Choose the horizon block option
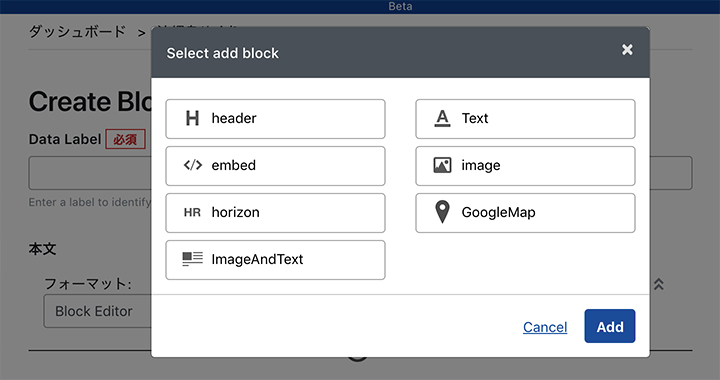720x380 pixels. click(275, 213)
